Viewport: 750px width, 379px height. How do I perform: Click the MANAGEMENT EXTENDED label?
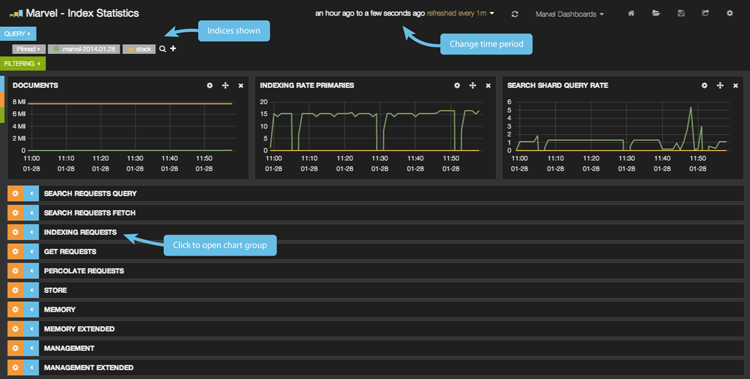[x=89, y=368]
